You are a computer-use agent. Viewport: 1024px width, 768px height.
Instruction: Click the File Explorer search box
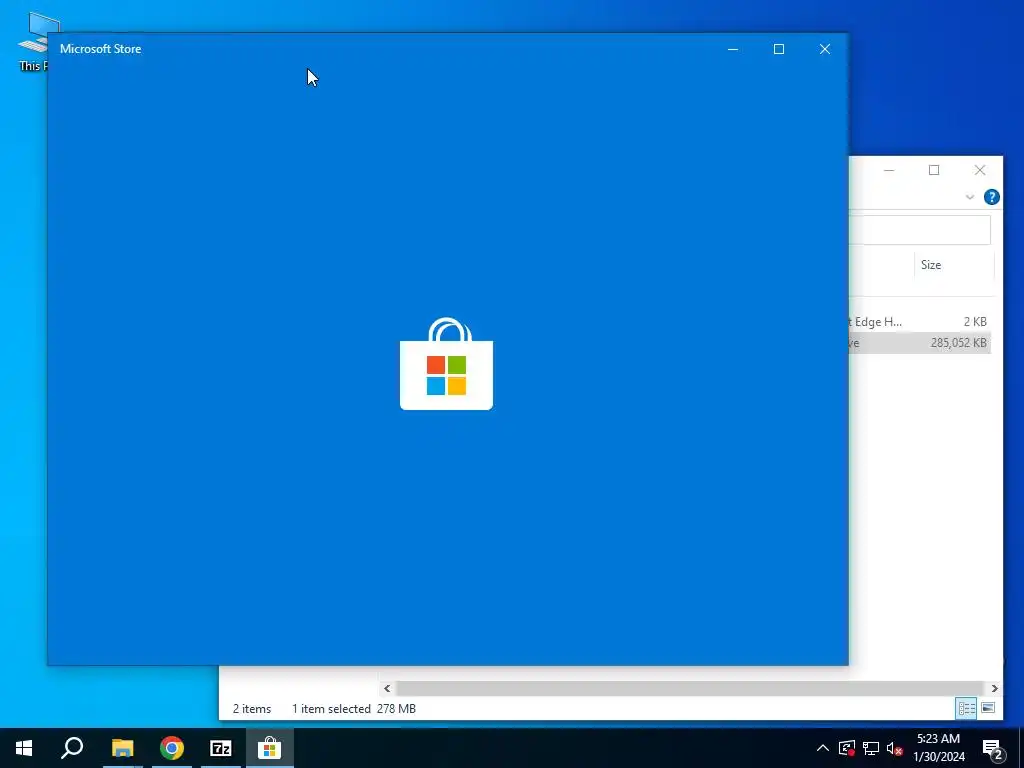coord(920,231)
